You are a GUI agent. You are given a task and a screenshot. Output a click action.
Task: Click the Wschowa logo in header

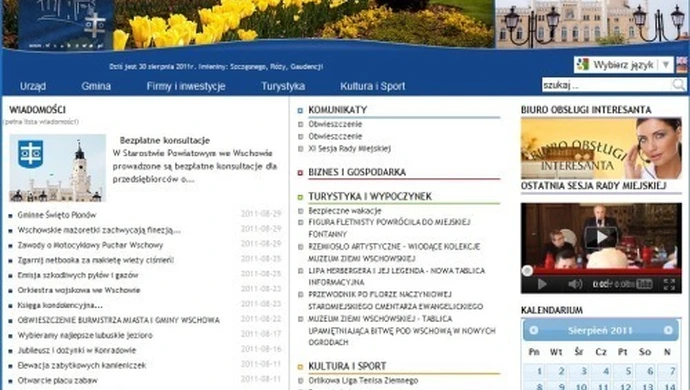point(66,24)
